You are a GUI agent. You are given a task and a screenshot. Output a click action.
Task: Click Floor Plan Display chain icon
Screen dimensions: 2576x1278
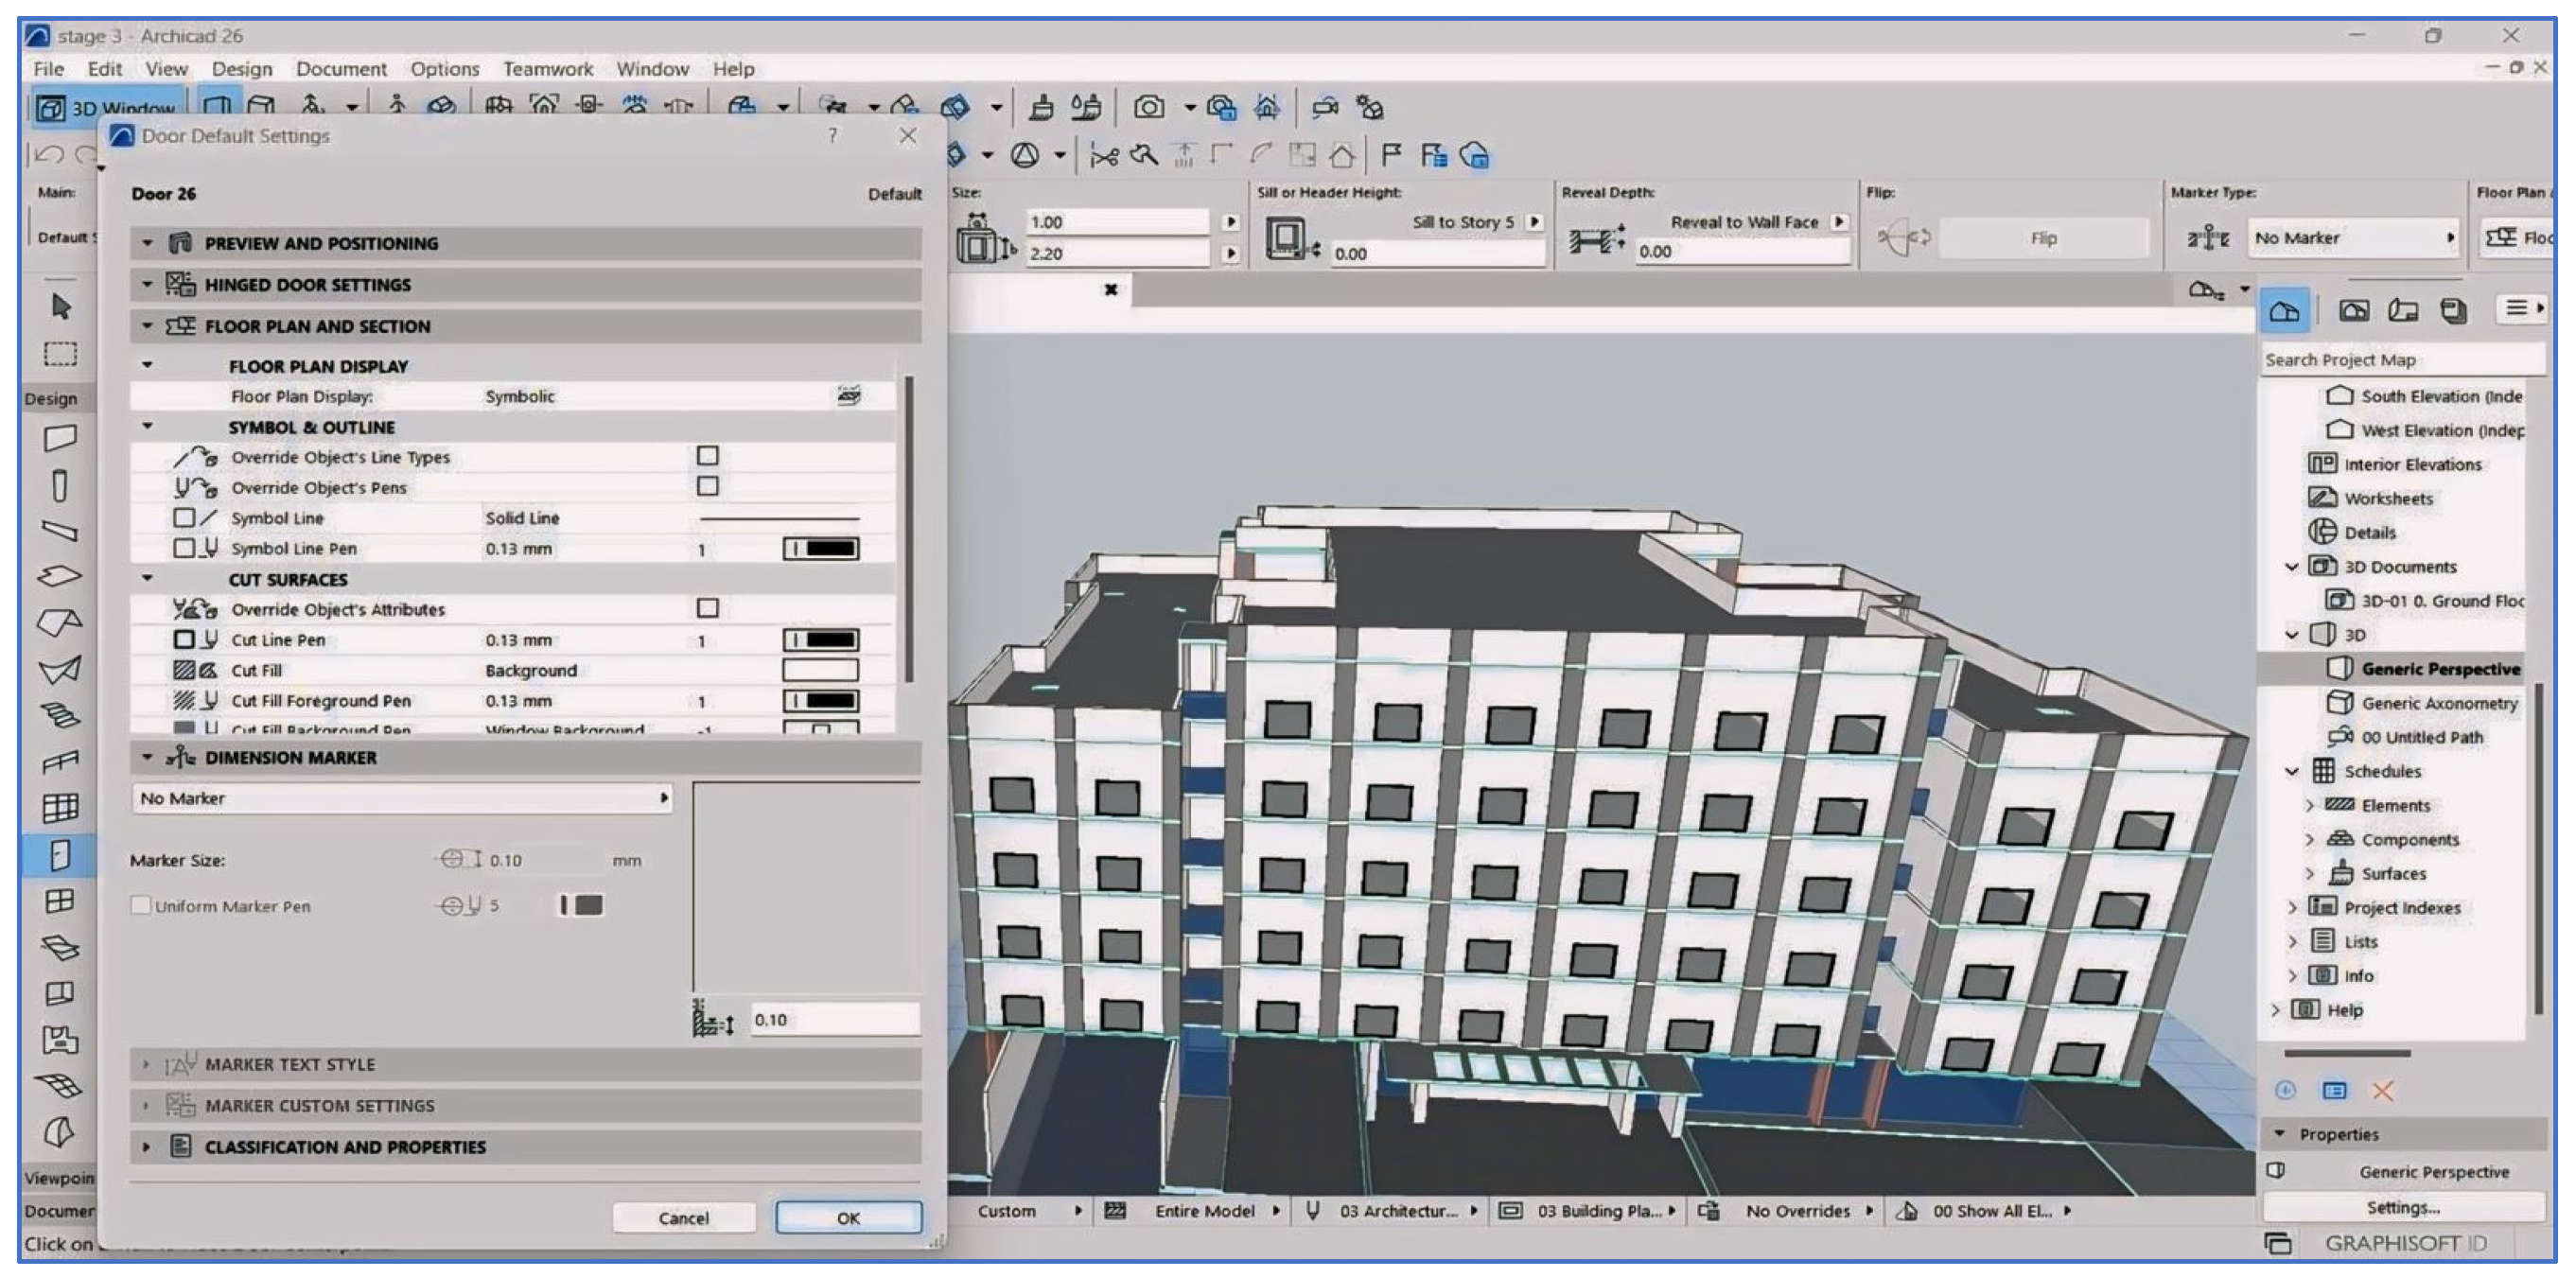pos(849,396)
